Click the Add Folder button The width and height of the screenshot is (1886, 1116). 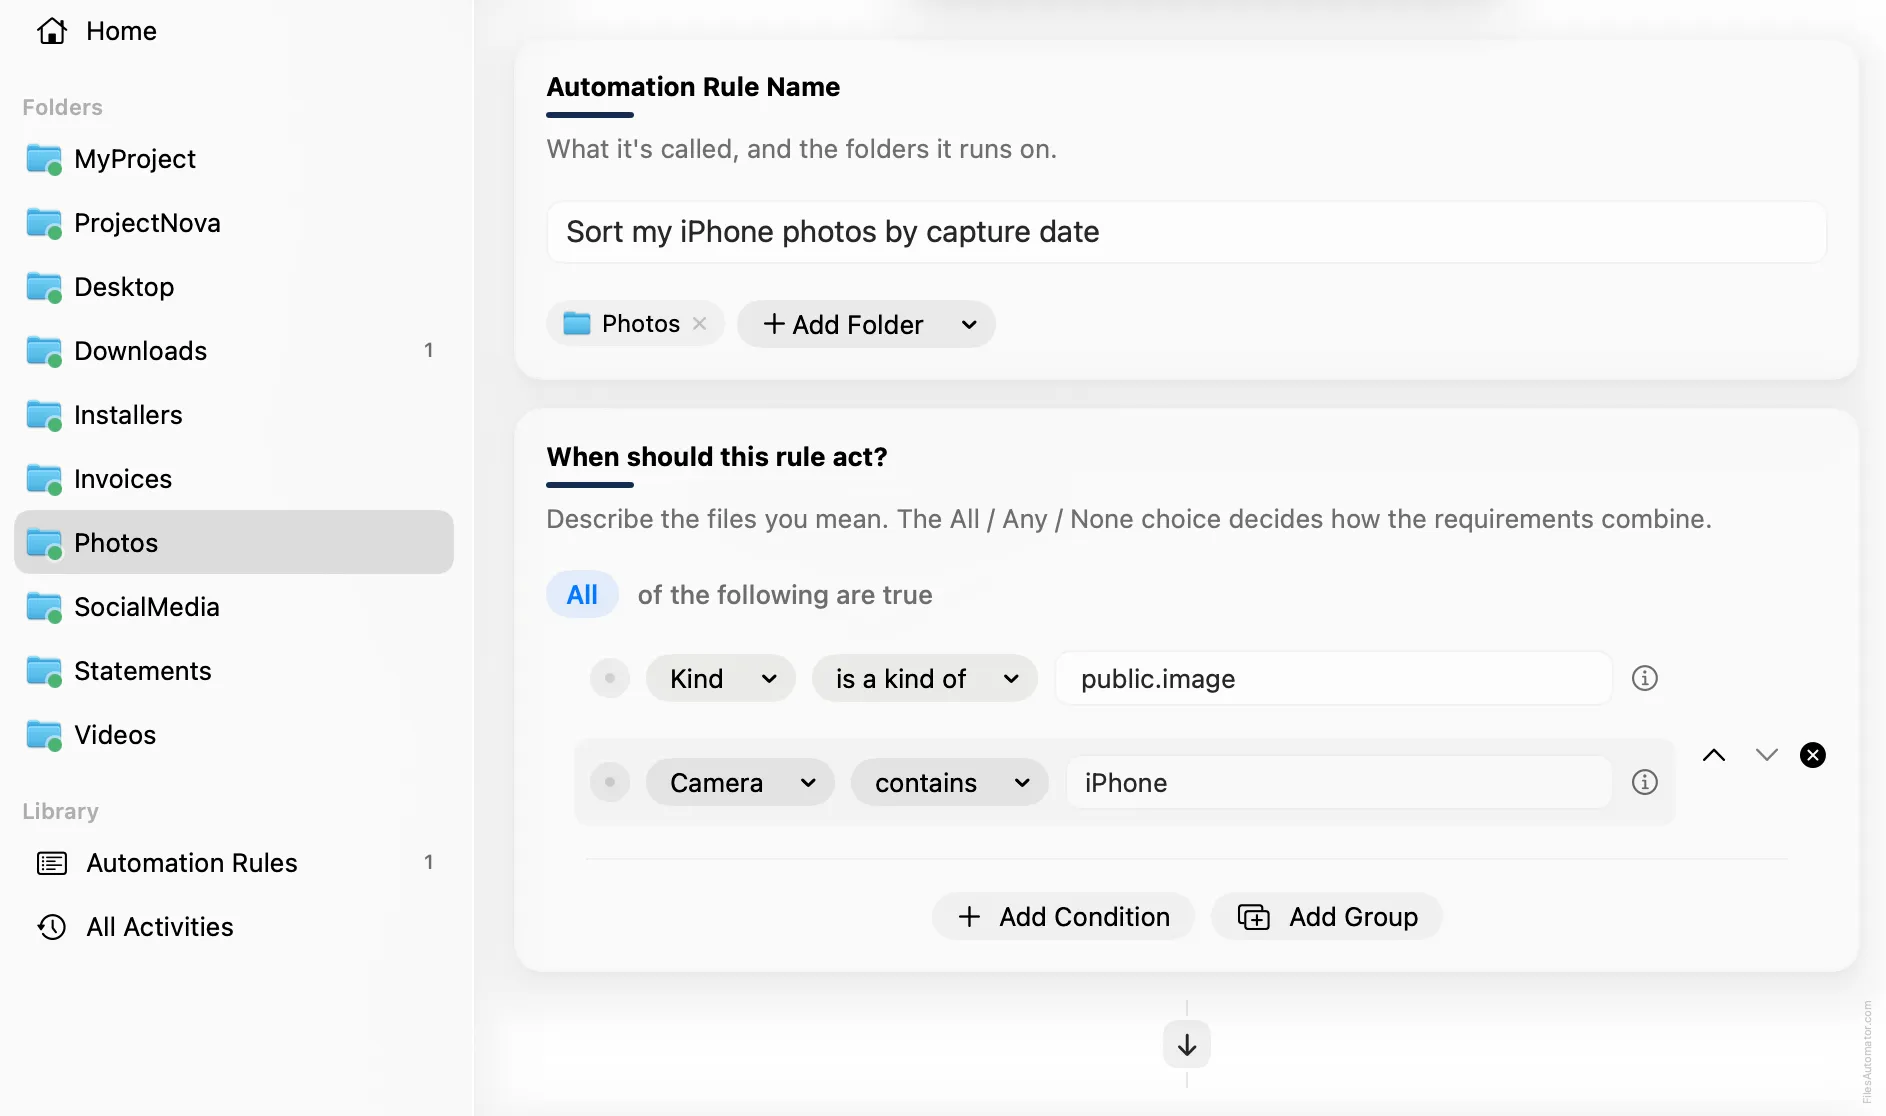[843, 324]
